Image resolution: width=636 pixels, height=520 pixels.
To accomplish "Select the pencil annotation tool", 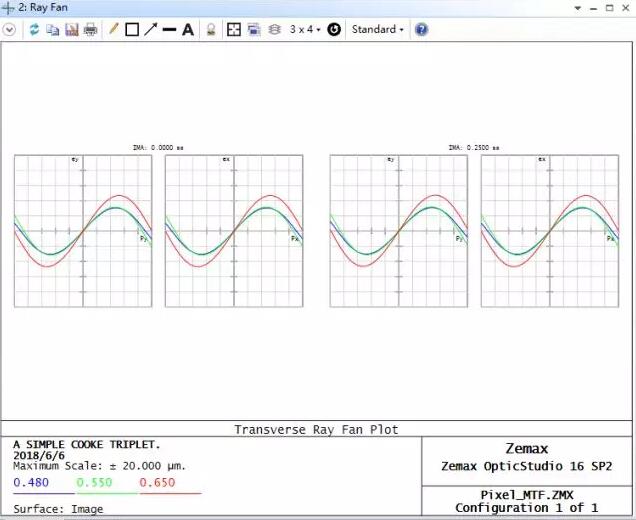I will 114,29.
